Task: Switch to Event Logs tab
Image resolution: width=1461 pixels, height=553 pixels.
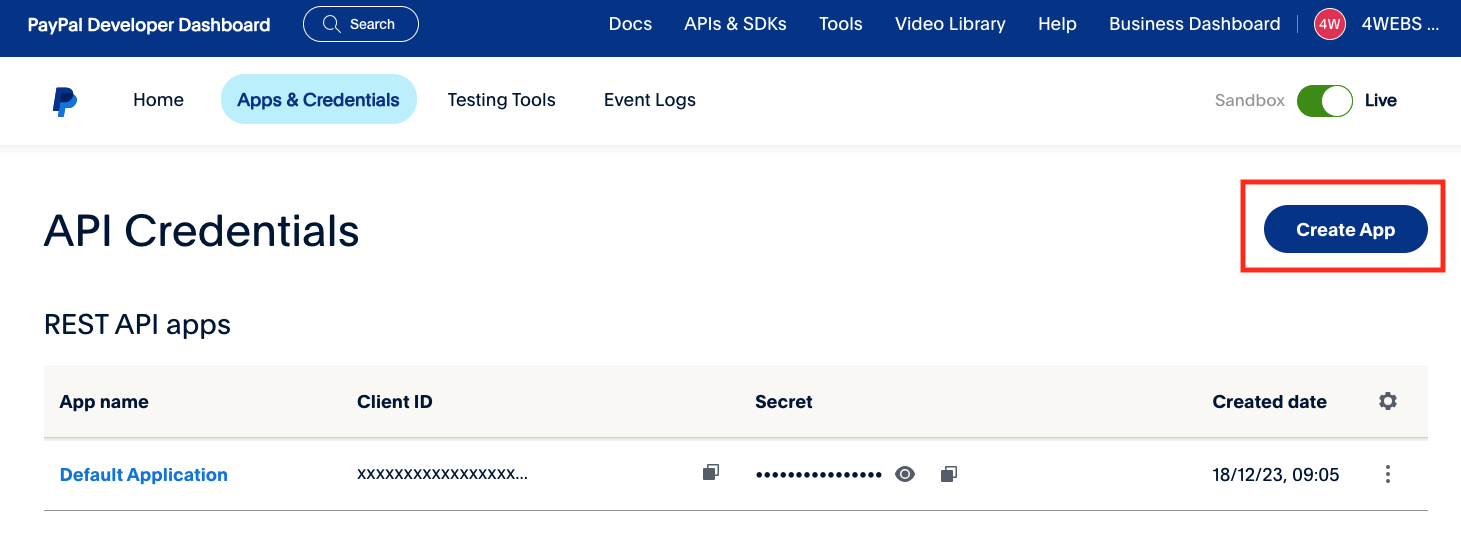Action: 650,100
